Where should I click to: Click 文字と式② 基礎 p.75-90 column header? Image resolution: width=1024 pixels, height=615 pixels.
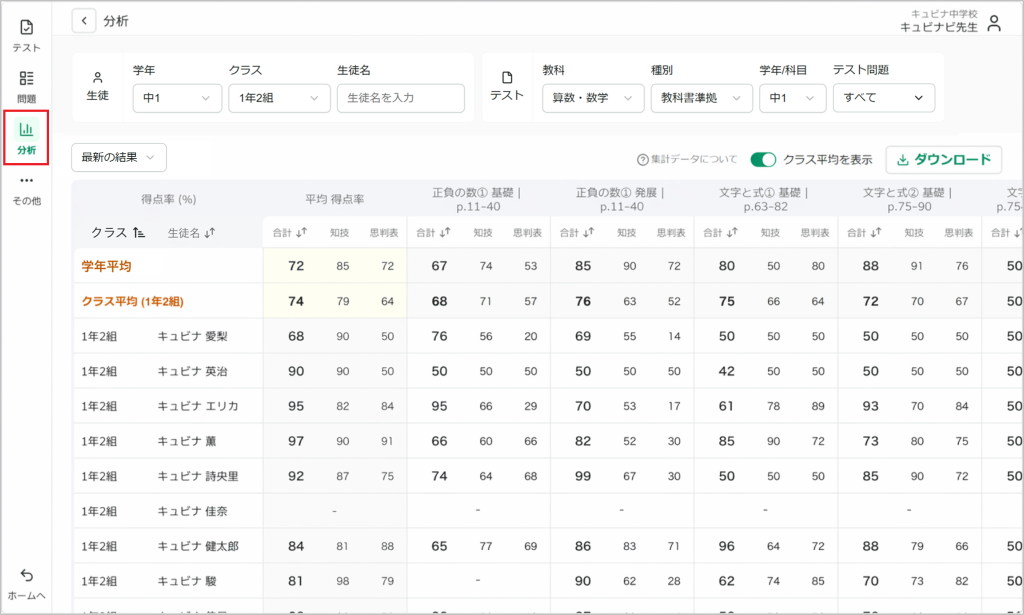(x=908, y=199)
